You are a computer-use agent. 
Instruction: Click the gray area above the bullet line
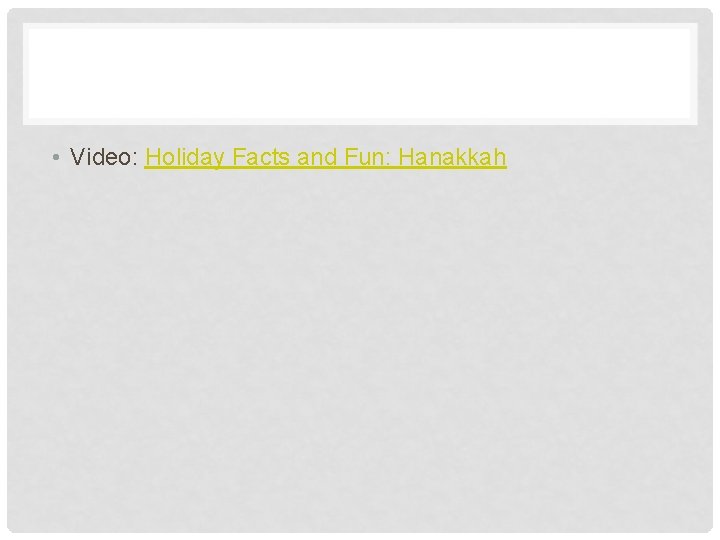pos(360,134)
